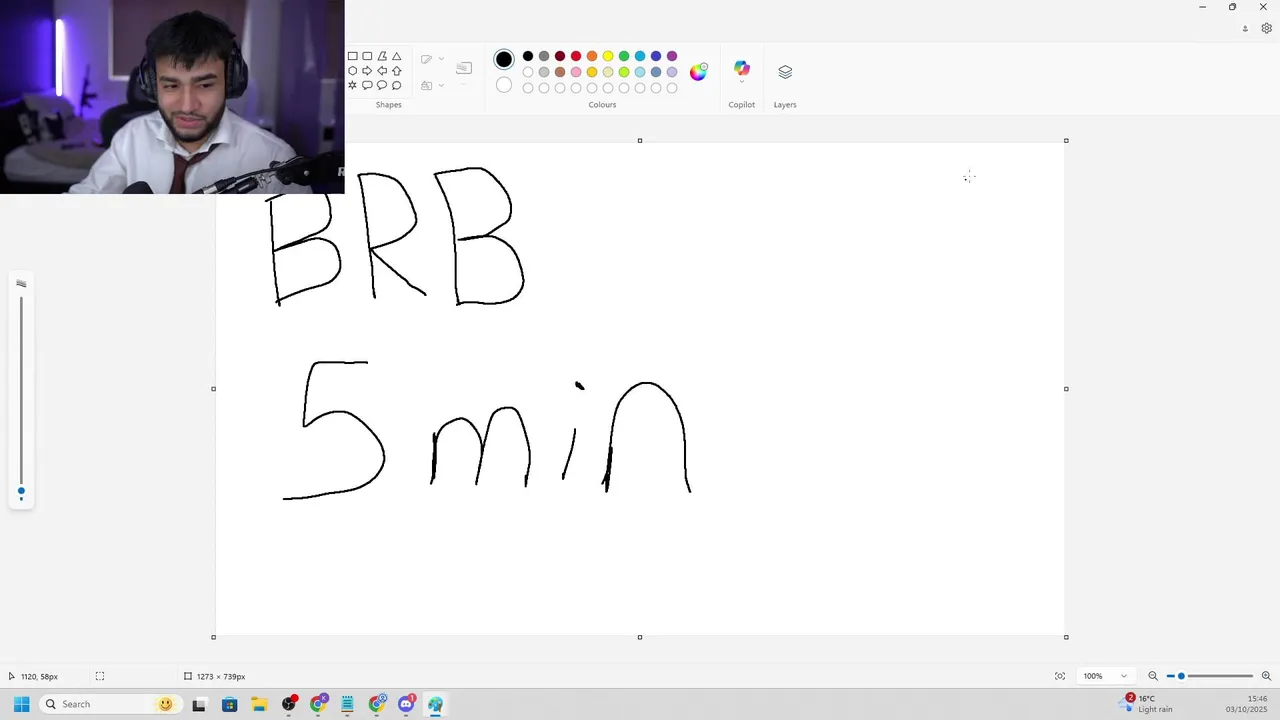Screen dimensions: 1280x720
Task: Expand the shape fill dropdown arrow
Action: pyautogui.click(x=441, y=85)
